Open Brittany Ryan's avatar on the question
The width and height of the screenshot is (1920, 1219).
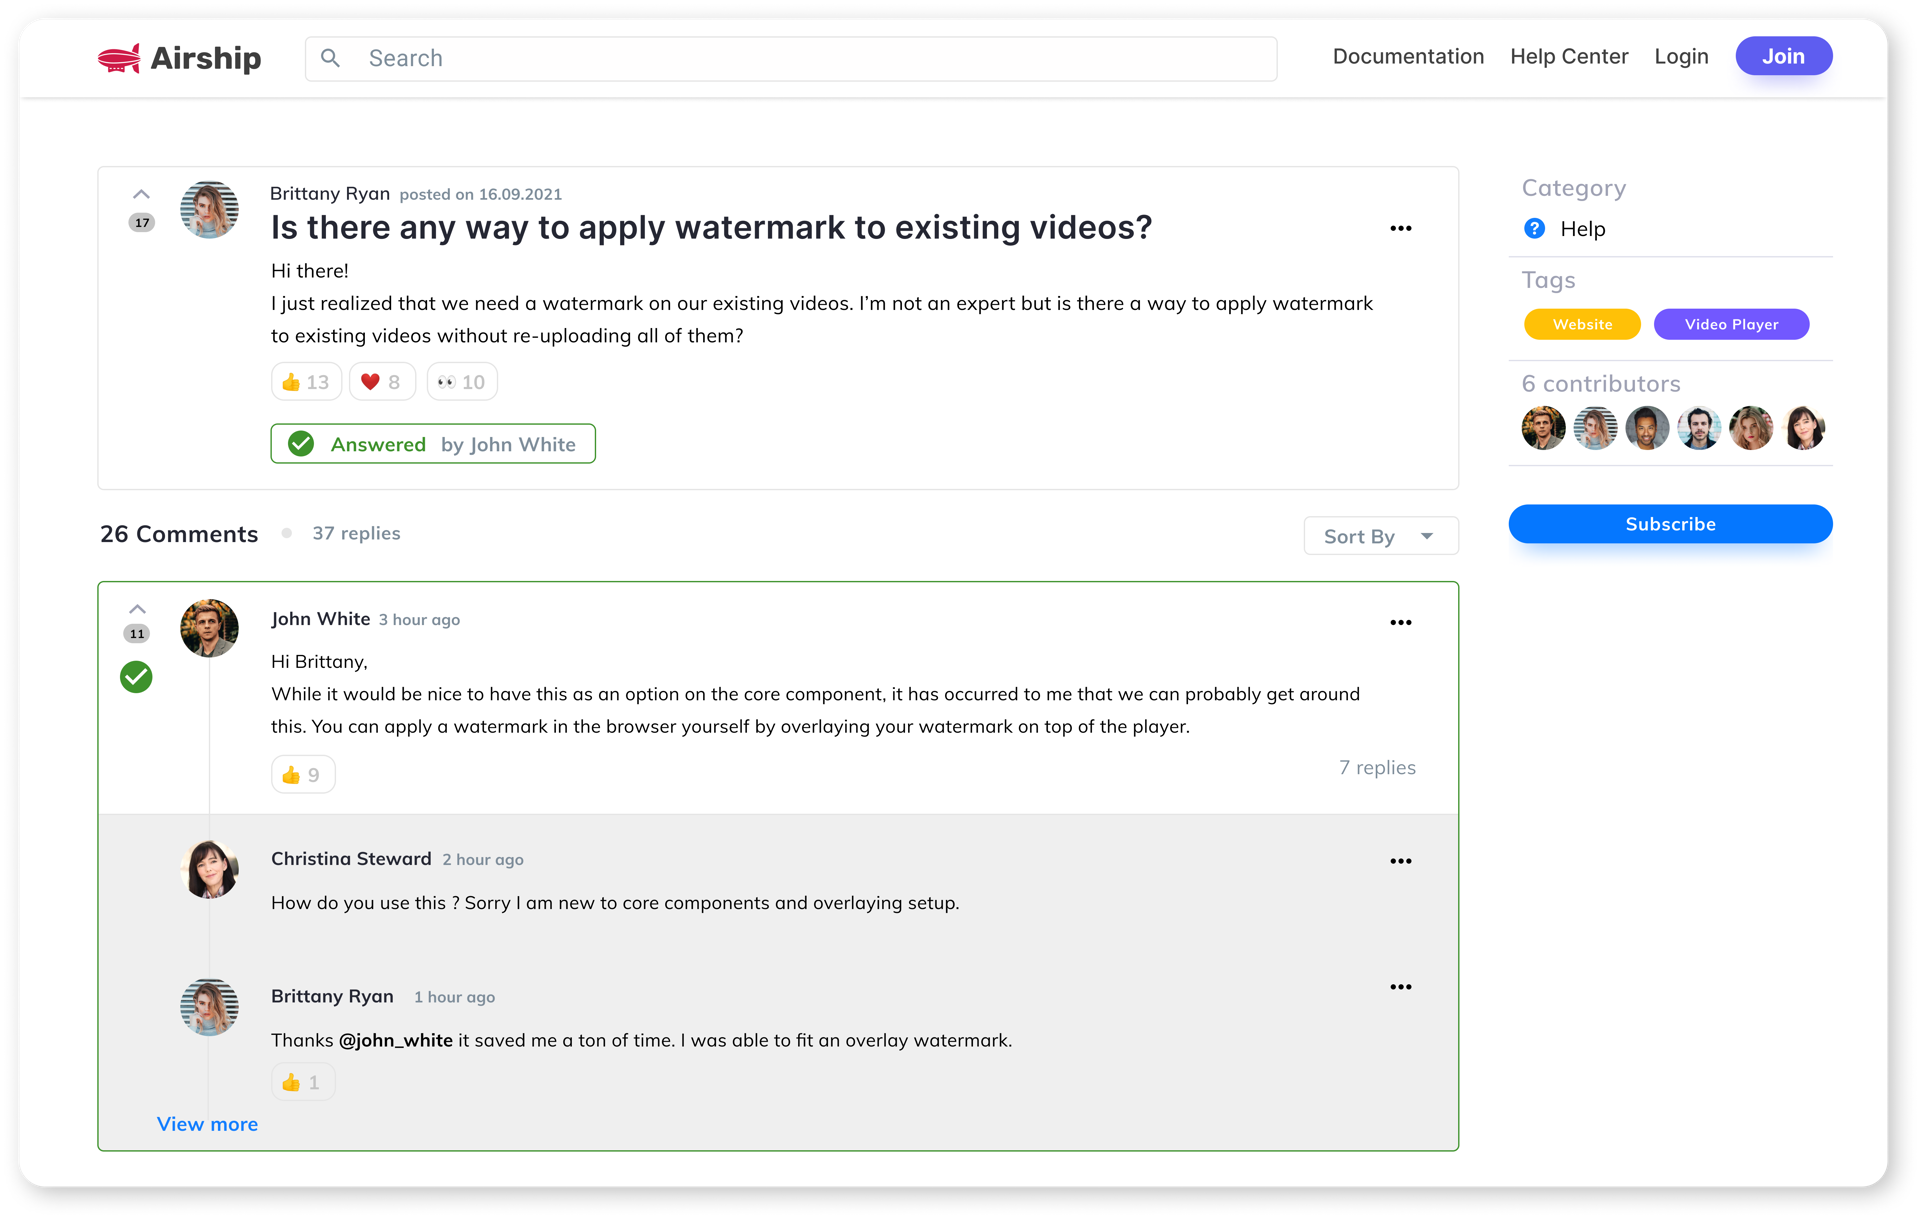pyautogui.click(x=209, y=210)
